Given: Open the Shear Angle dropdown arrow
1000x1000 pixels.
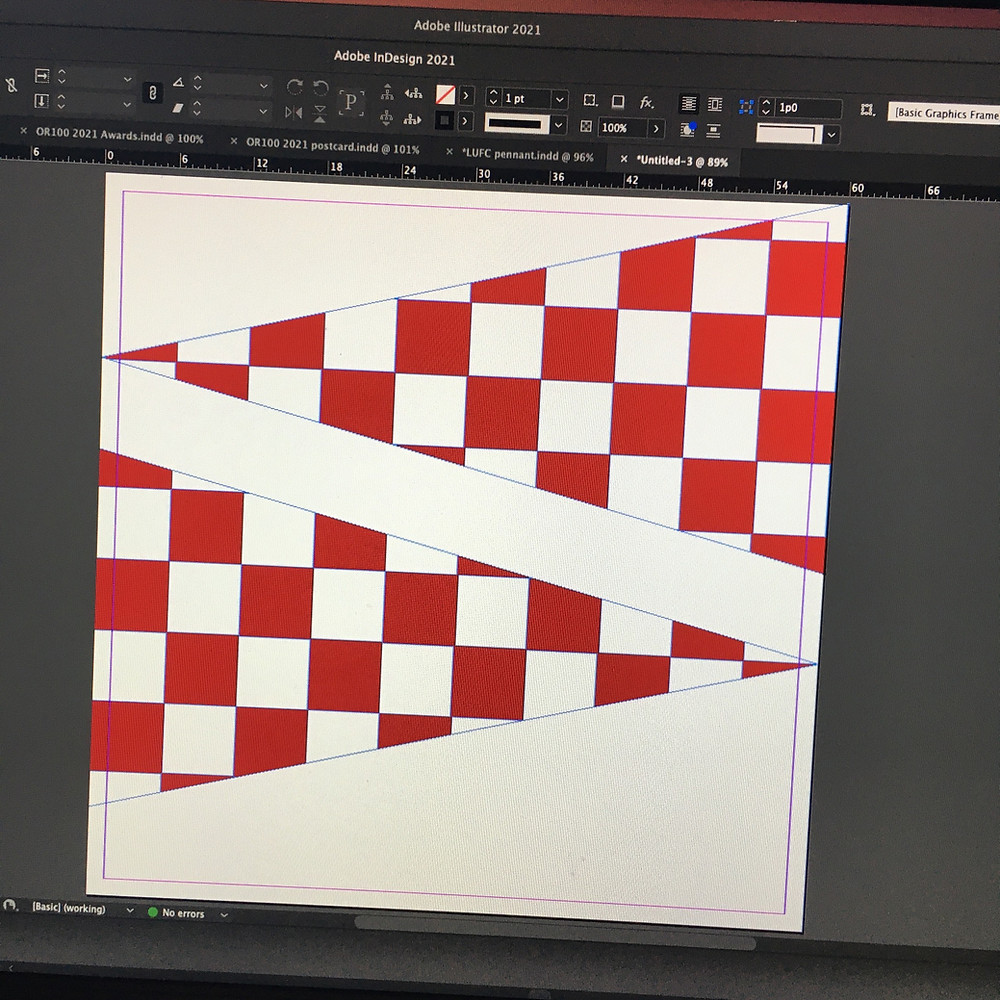Looking at the screenshot, I should point(263,111).
